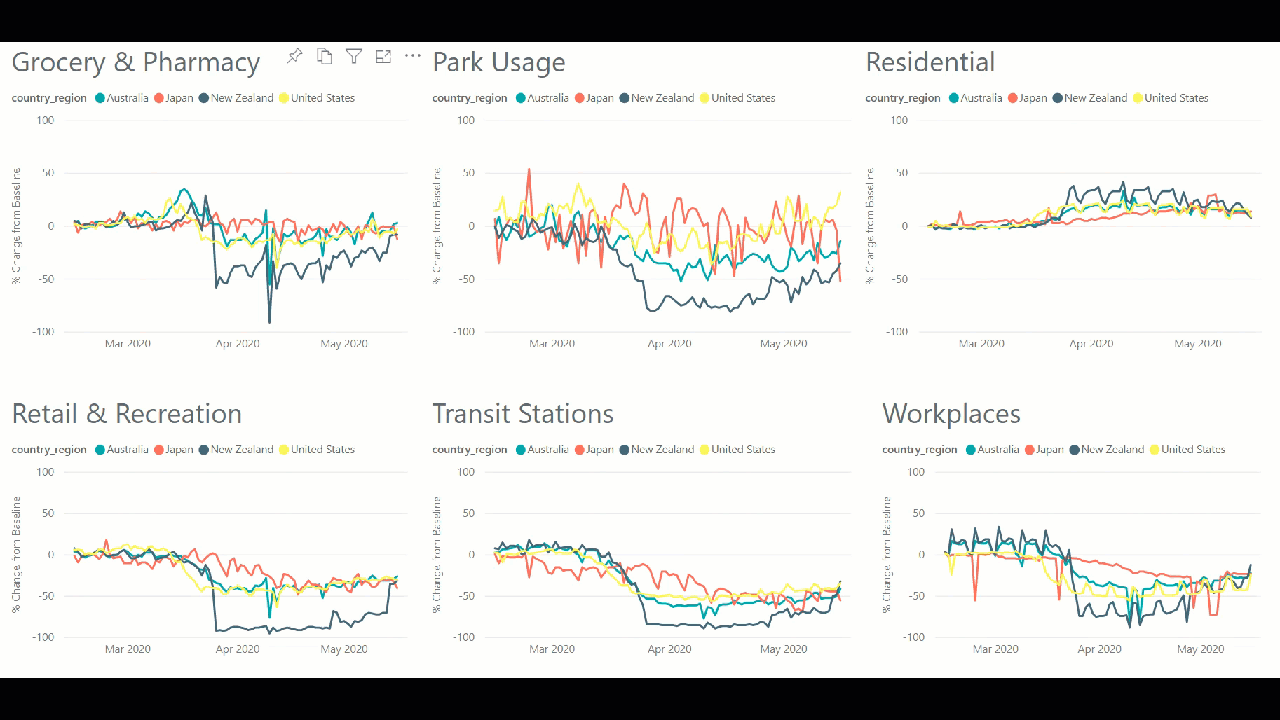Screen dimensions: 1280x720
Task: Click the Park Usage chart title
Action: click(x=499, y=62)
